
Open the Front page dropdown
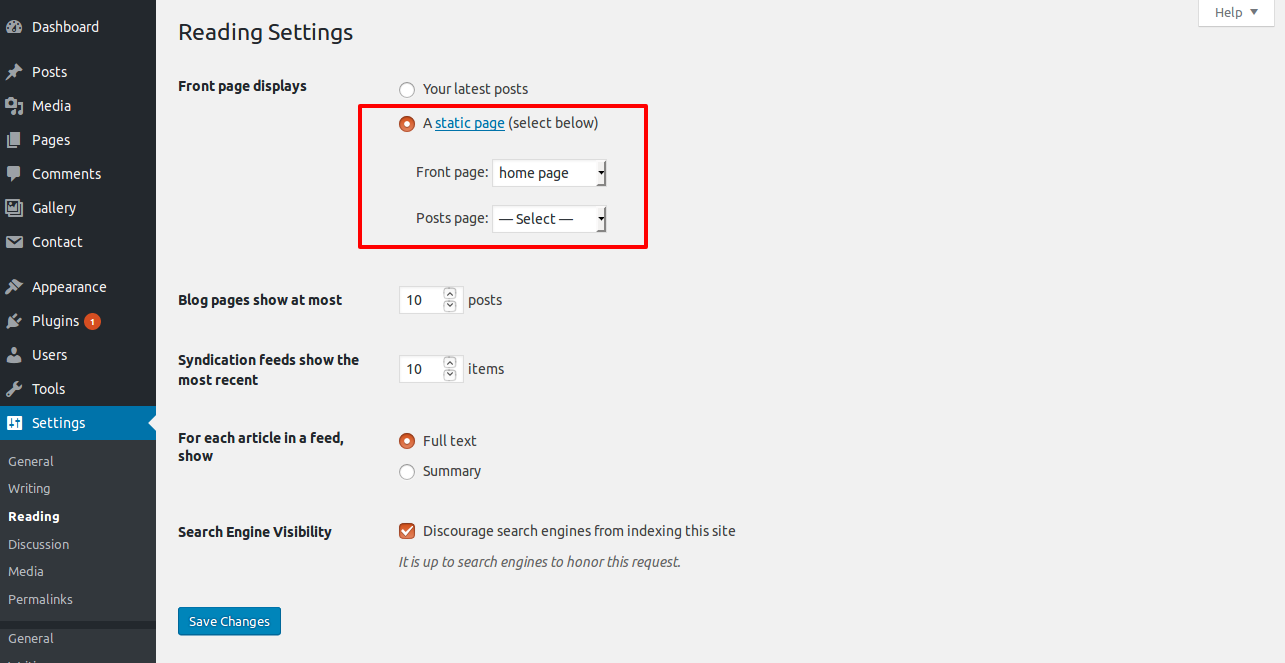(549, 173)
